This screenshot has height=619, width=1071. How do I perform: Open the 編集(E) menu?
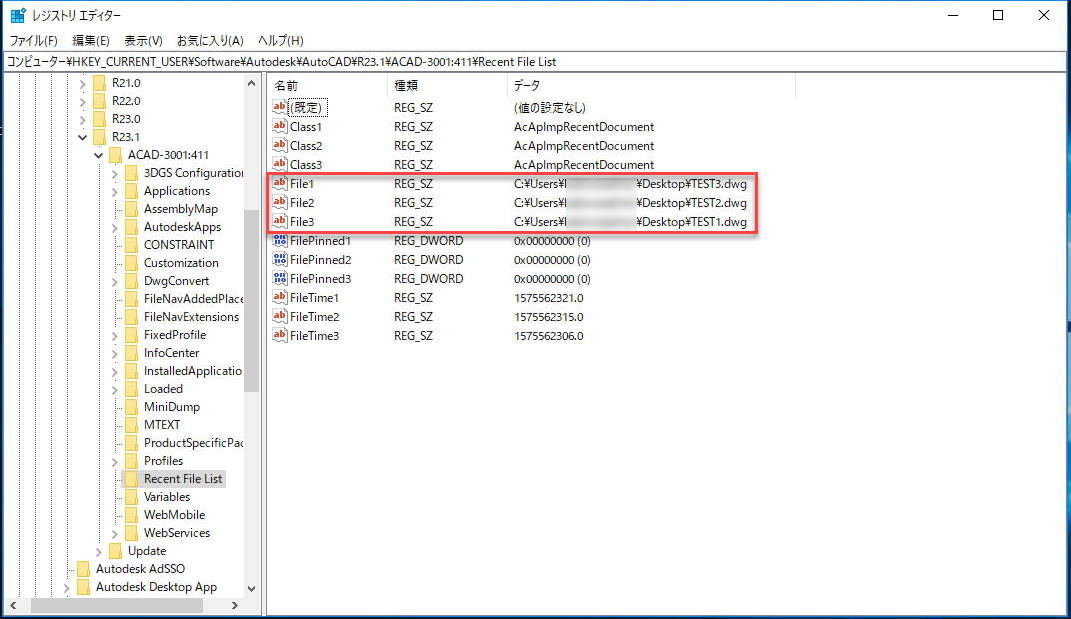(x=91, y=40)
